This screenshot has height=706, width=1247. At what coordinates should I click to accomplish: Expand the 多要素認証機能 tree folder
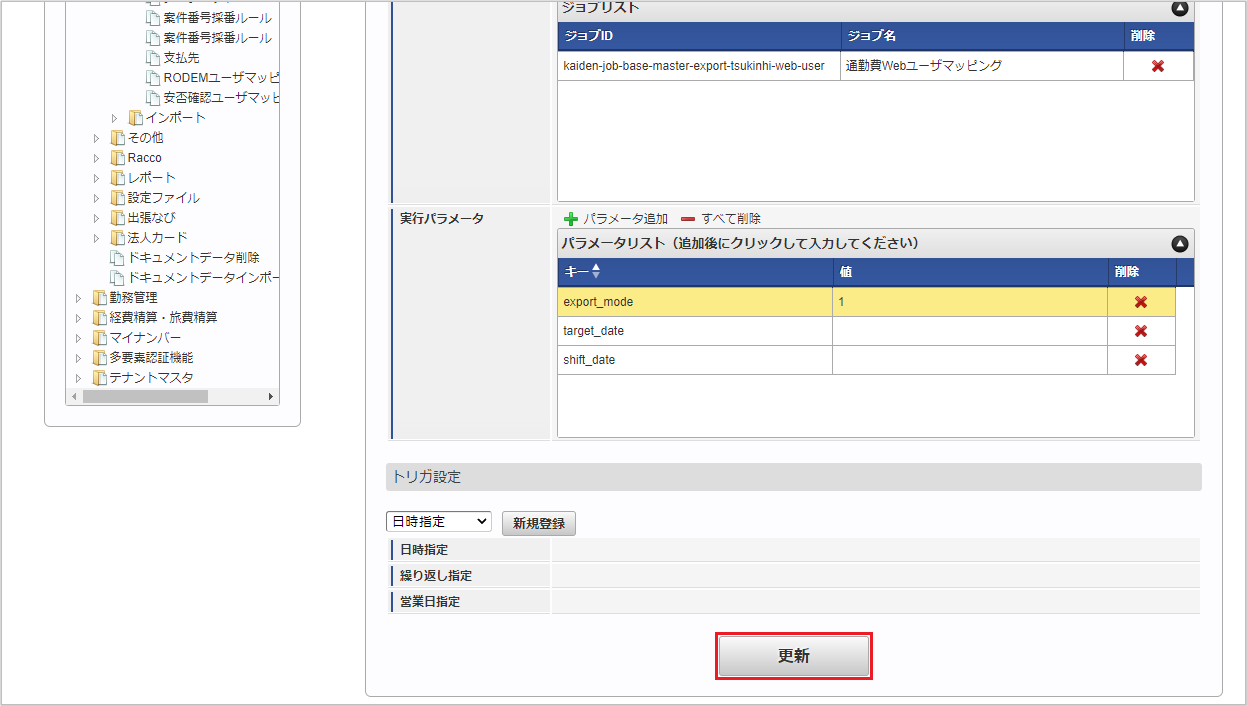pyautogui.click(x=79, y=358)
